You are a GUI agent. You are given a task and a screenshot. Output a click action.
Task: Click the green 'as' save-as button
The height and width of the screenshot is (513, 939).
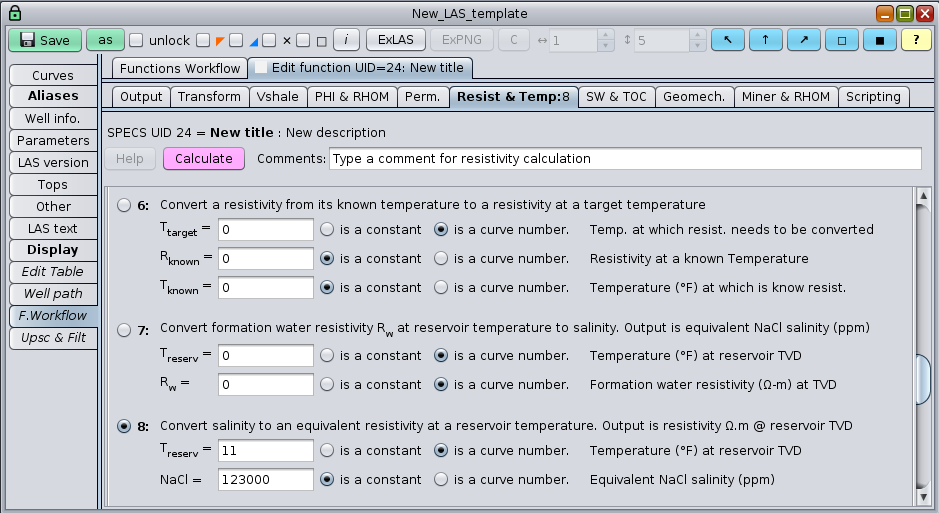pos(105,40)
